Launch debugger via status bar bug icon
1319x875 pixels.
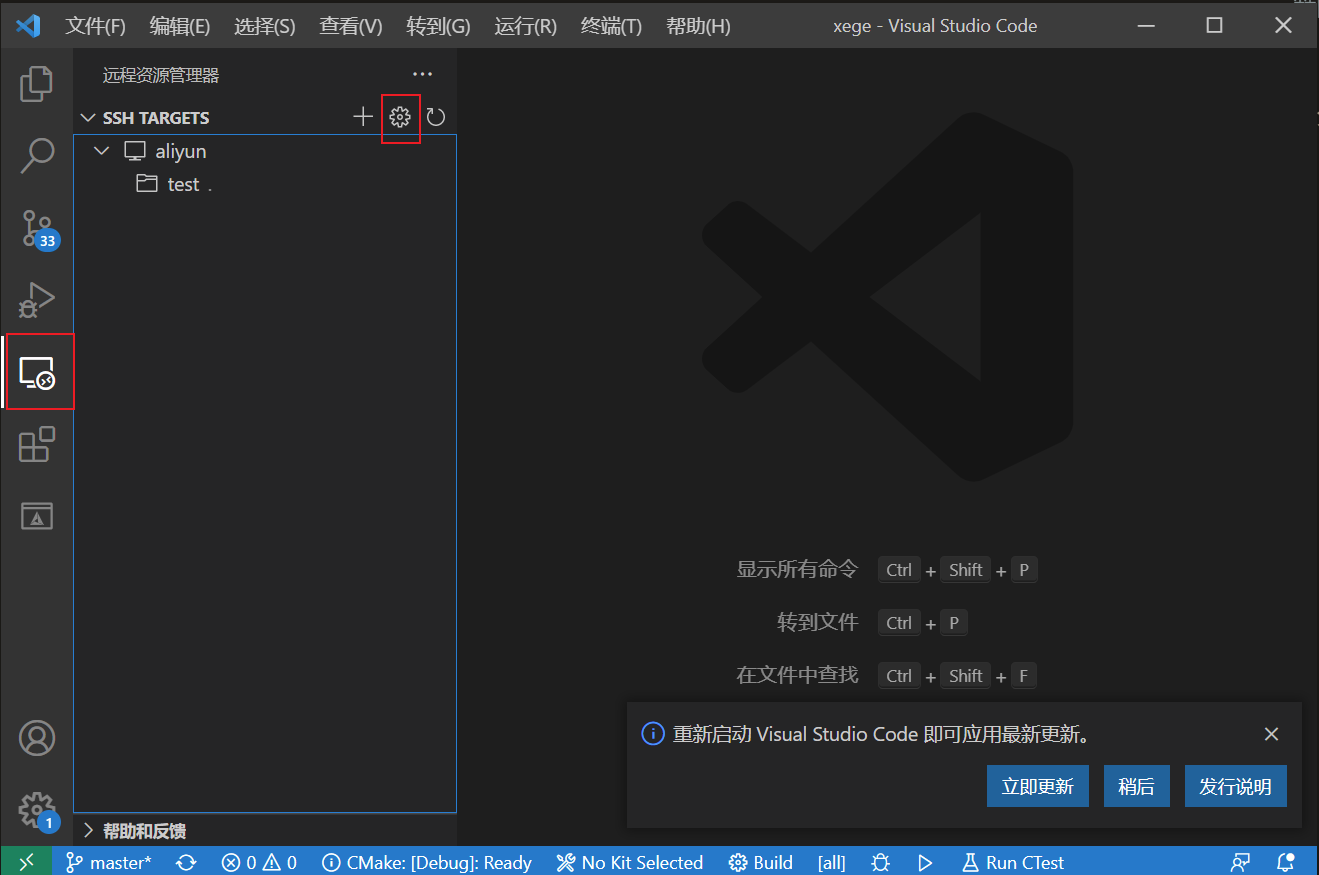[x=881, y=862]
